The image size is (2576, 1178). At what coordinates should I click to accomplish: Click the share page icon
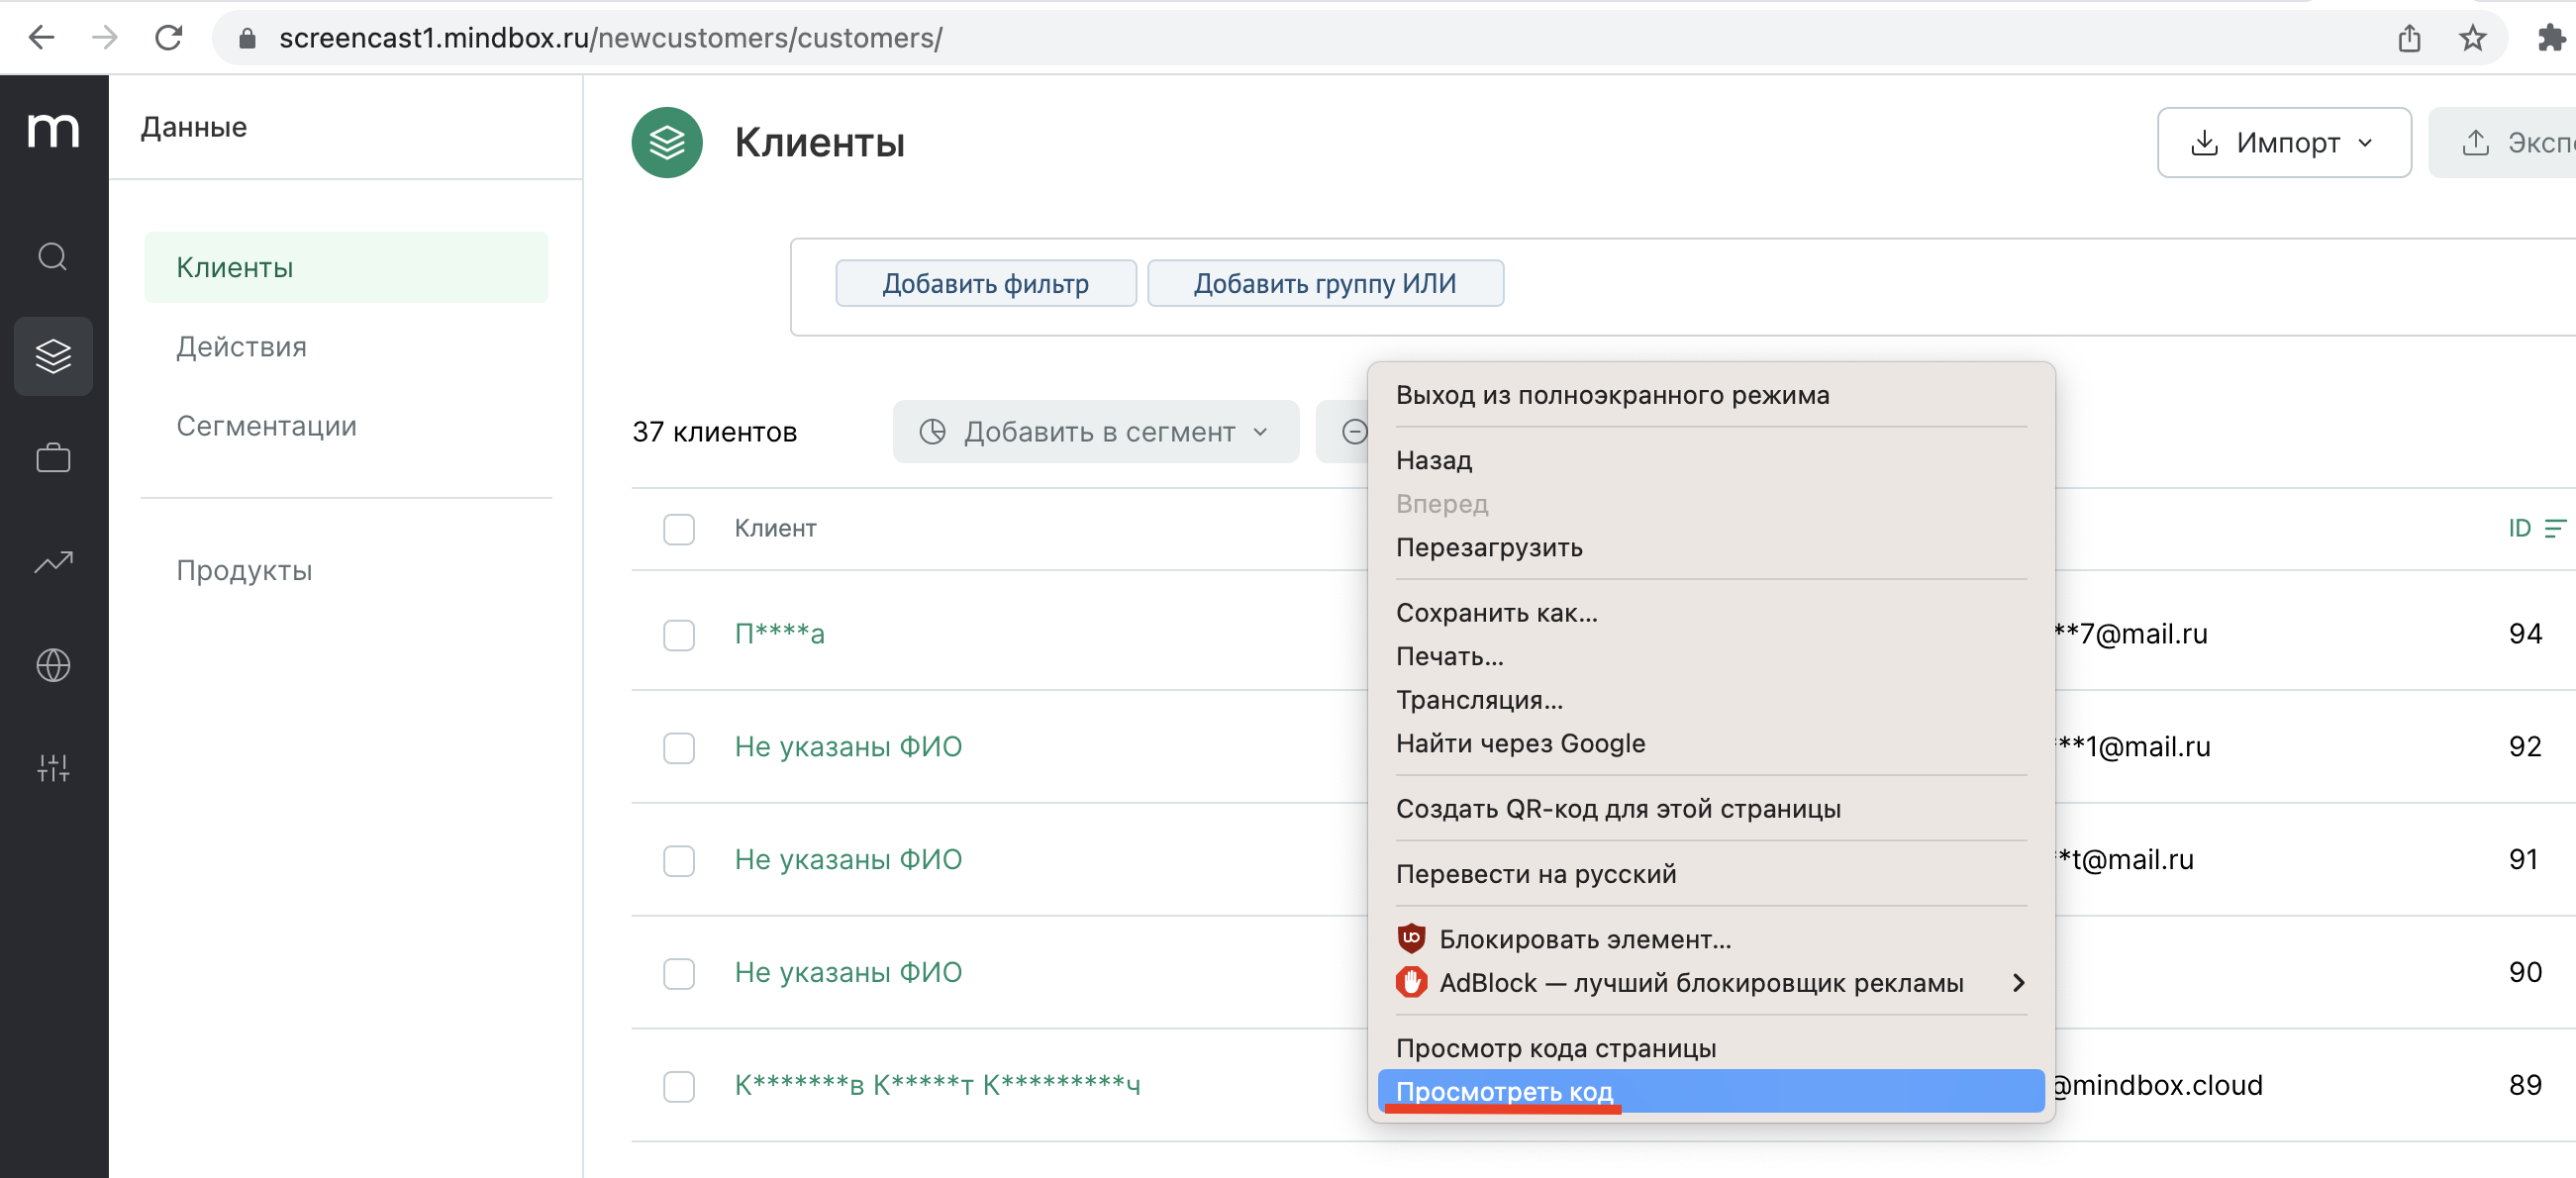tap(2409, 38)
